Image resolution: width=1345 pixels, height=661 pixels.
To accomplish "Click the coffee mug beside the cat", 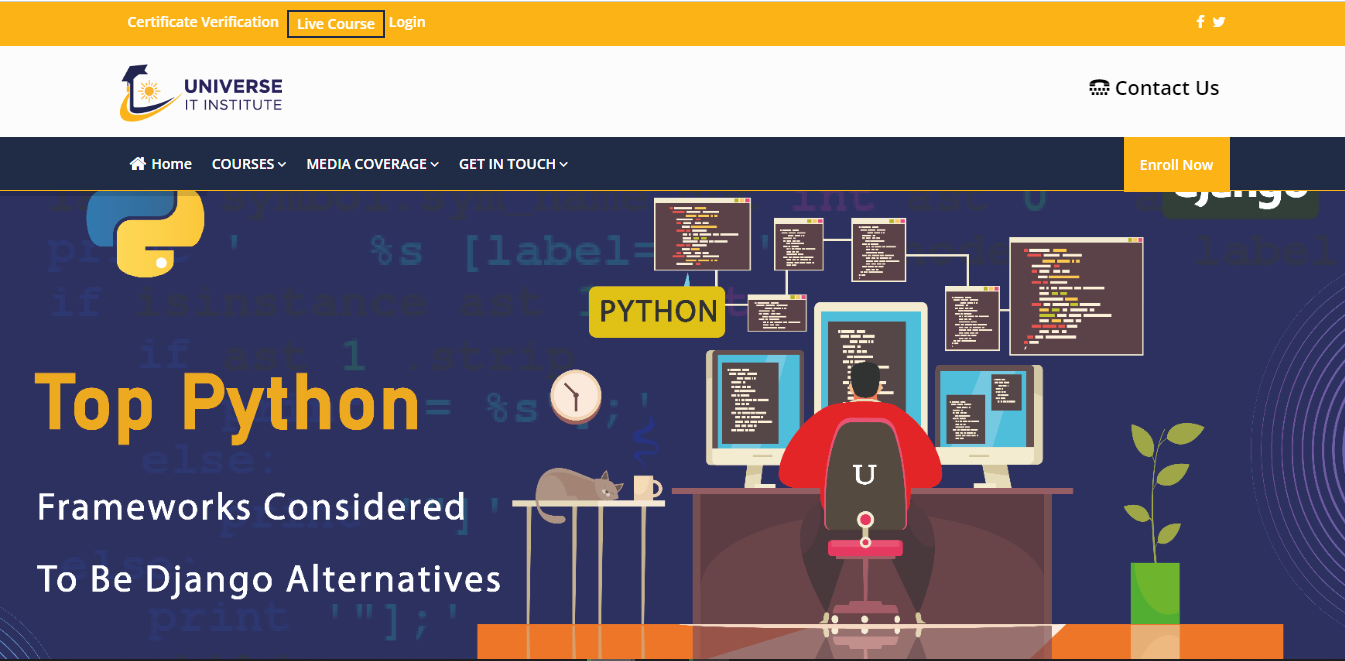I will 646,488.
